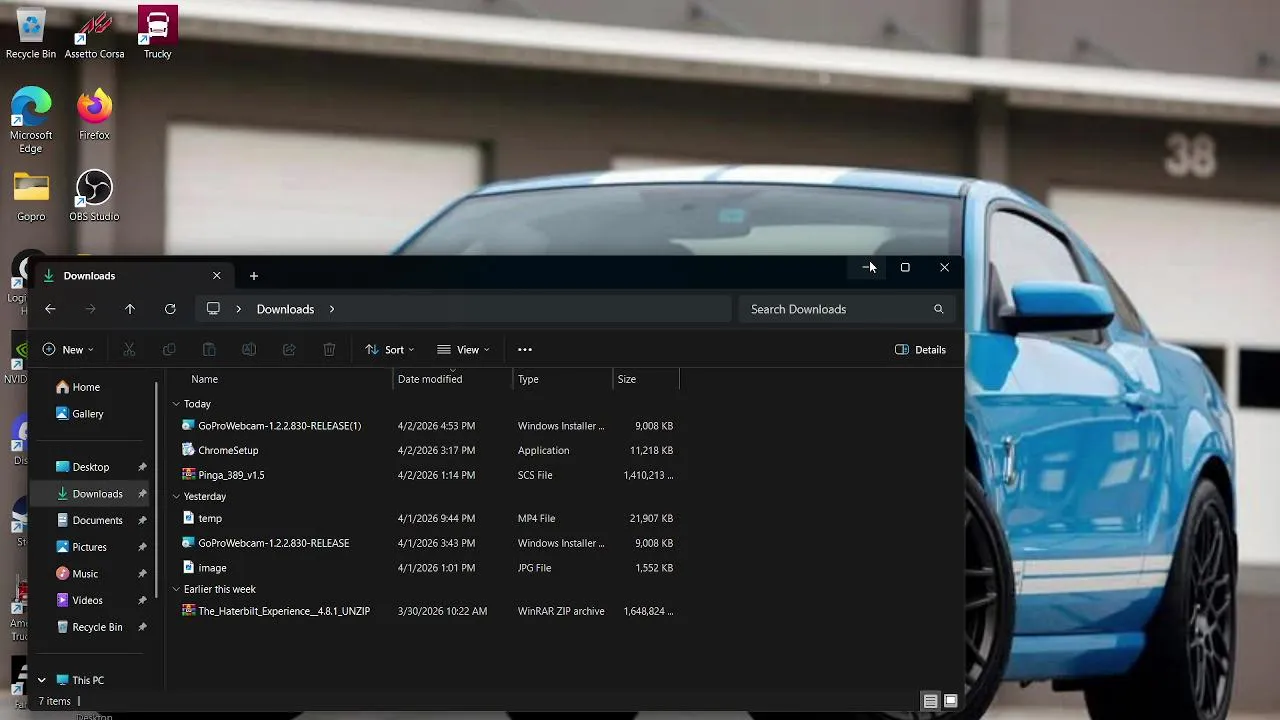The height and width of the screenshot is (720, 1280).
Task: Click the Paste toolbar icon
Action: 209,350
